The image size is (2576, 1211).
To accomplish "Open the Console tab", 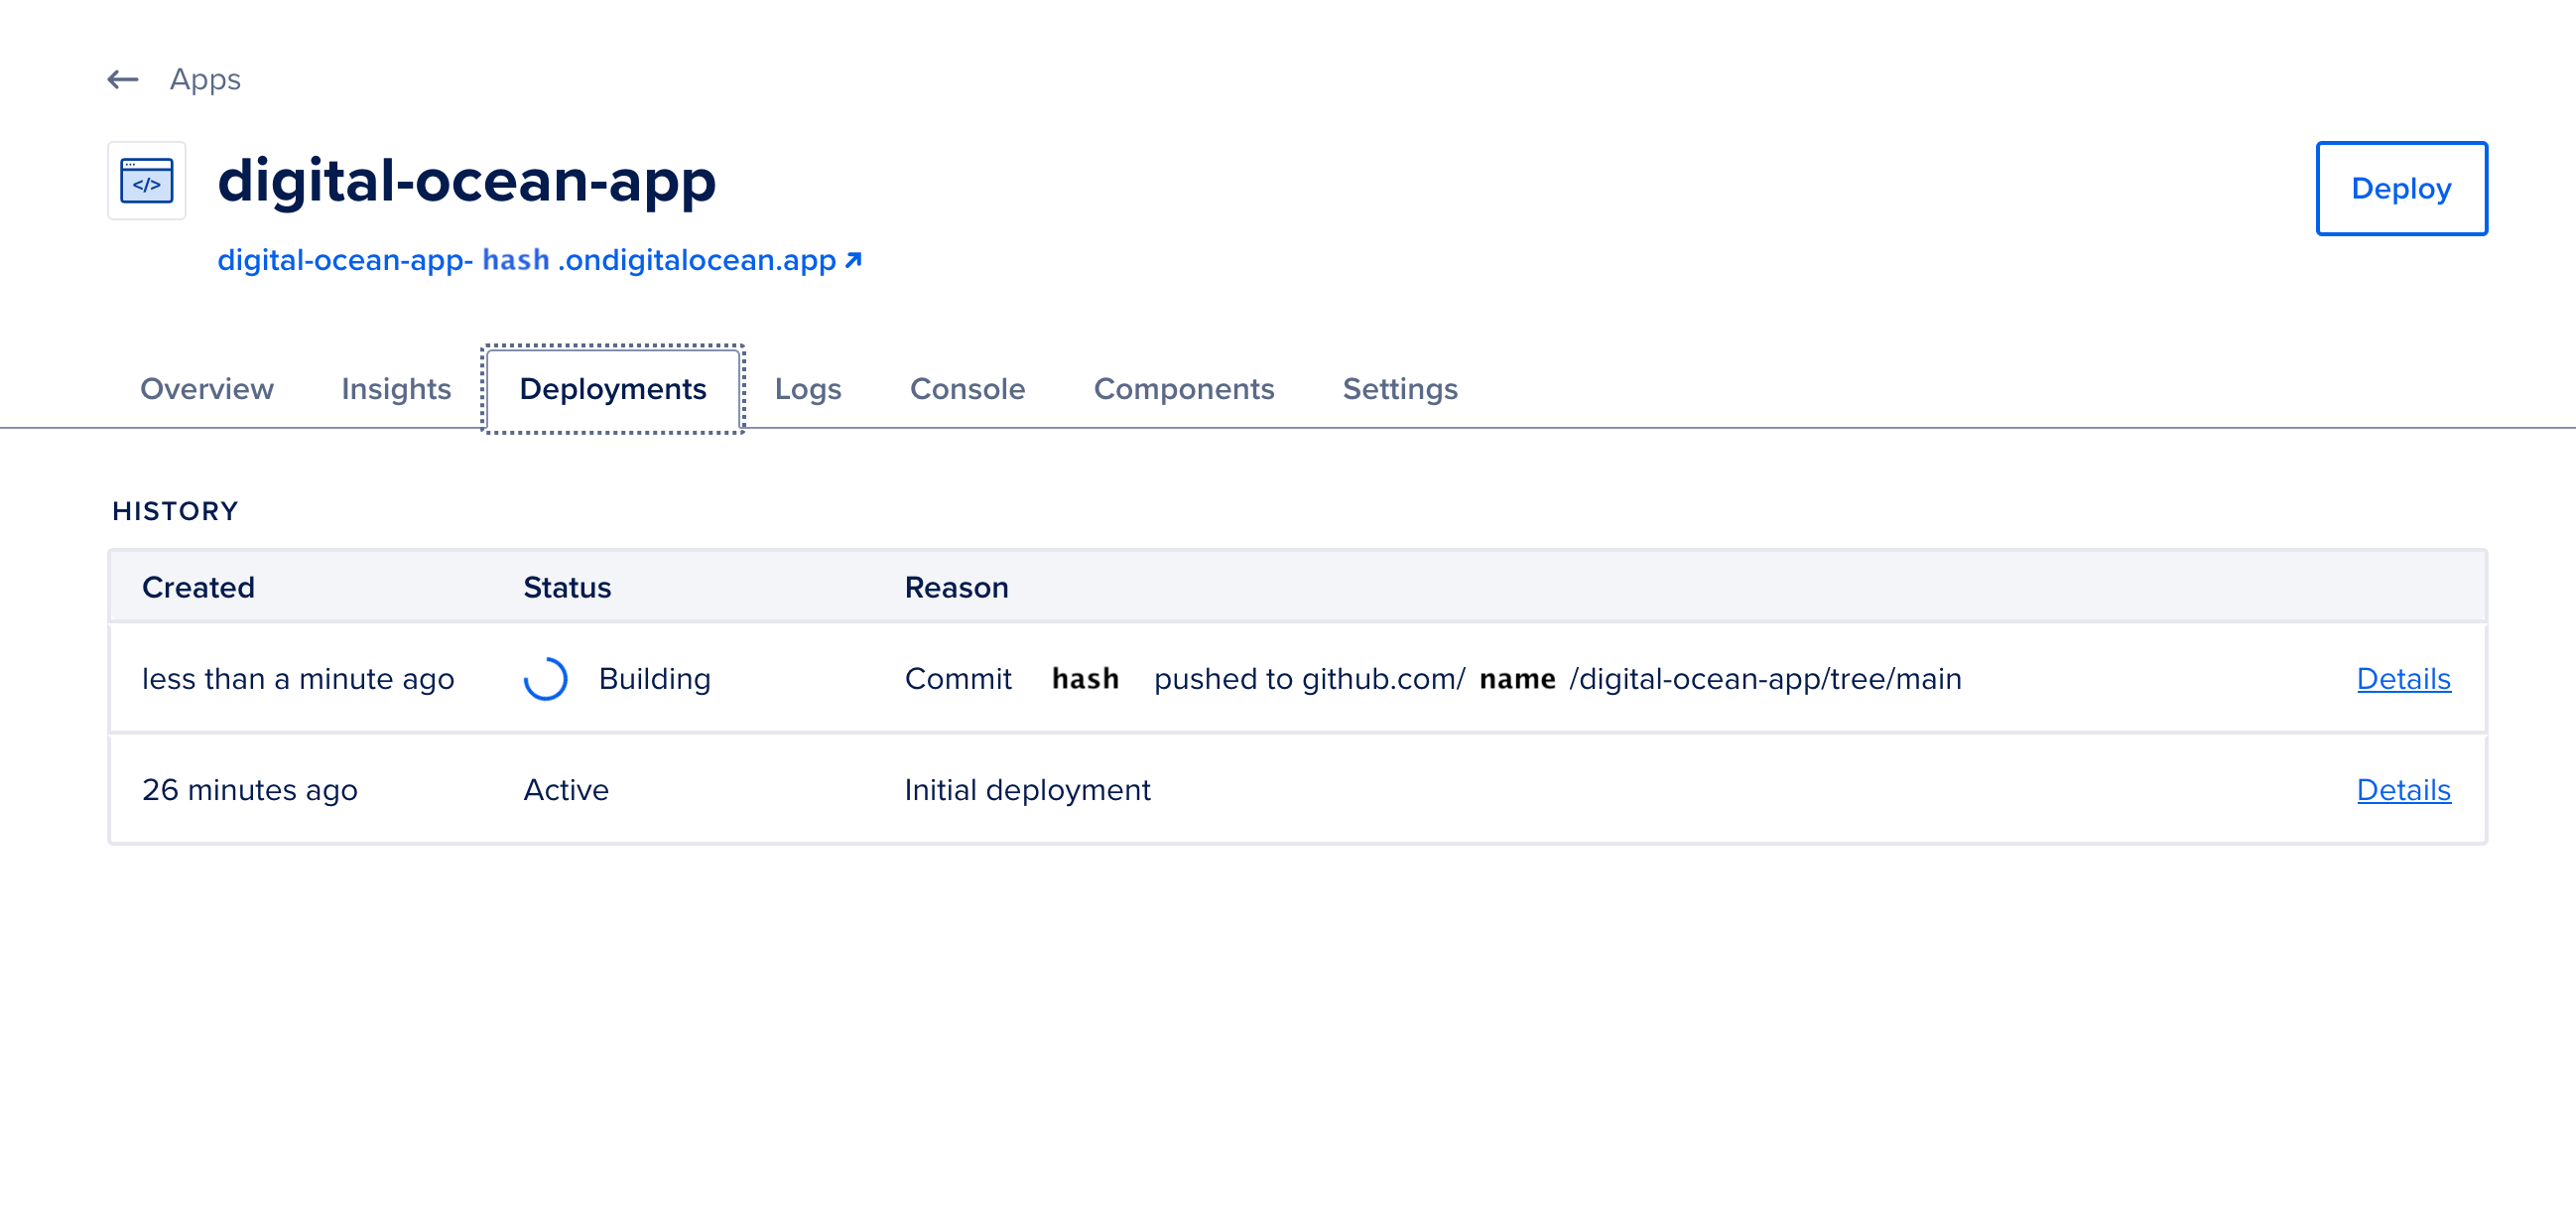I will coord(966,389).
